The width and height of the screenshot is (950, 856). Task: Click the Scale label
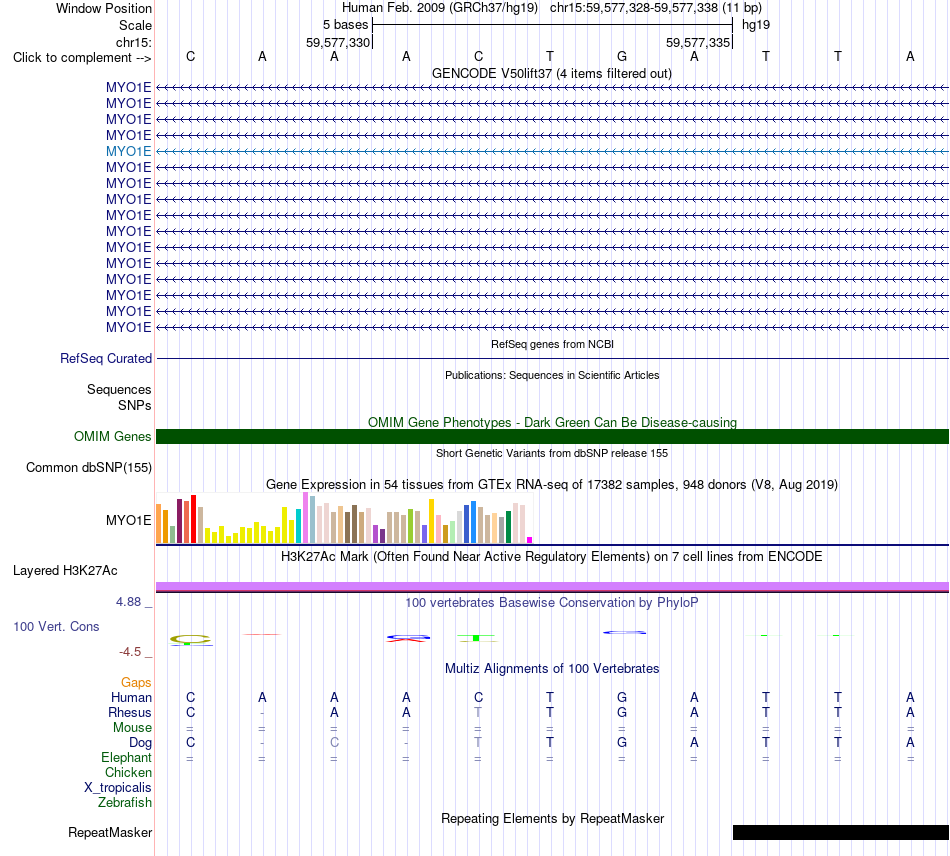pyautogui.click(x=135, y=25)
